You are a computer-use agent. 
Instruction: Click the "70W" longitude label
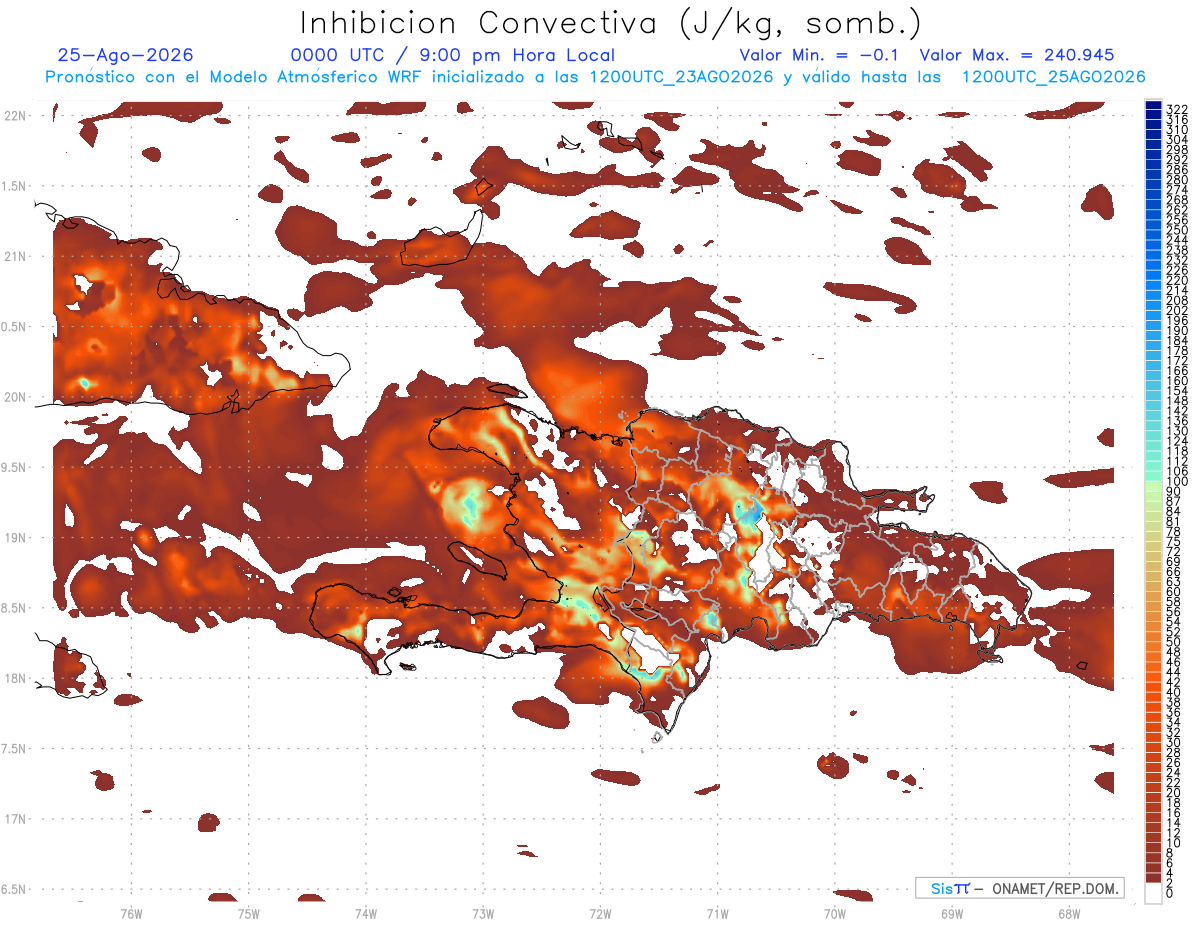(x=834, y=913)
